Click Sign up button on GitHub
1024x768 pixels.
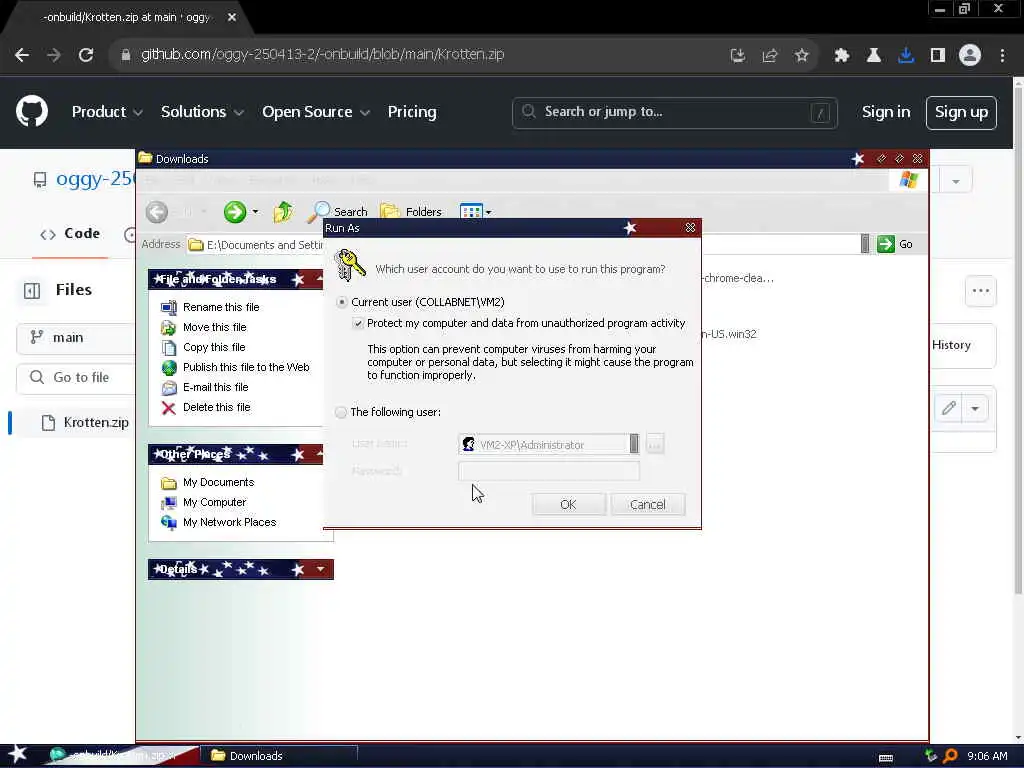pyautogui.click(x=961, y=112)
